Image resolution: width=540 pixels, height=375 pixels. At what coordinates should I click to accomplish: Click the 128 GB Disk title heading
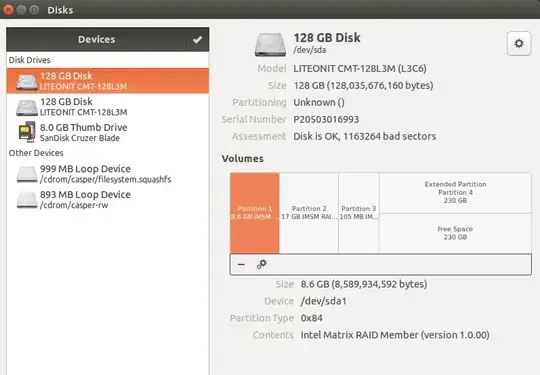327,38
